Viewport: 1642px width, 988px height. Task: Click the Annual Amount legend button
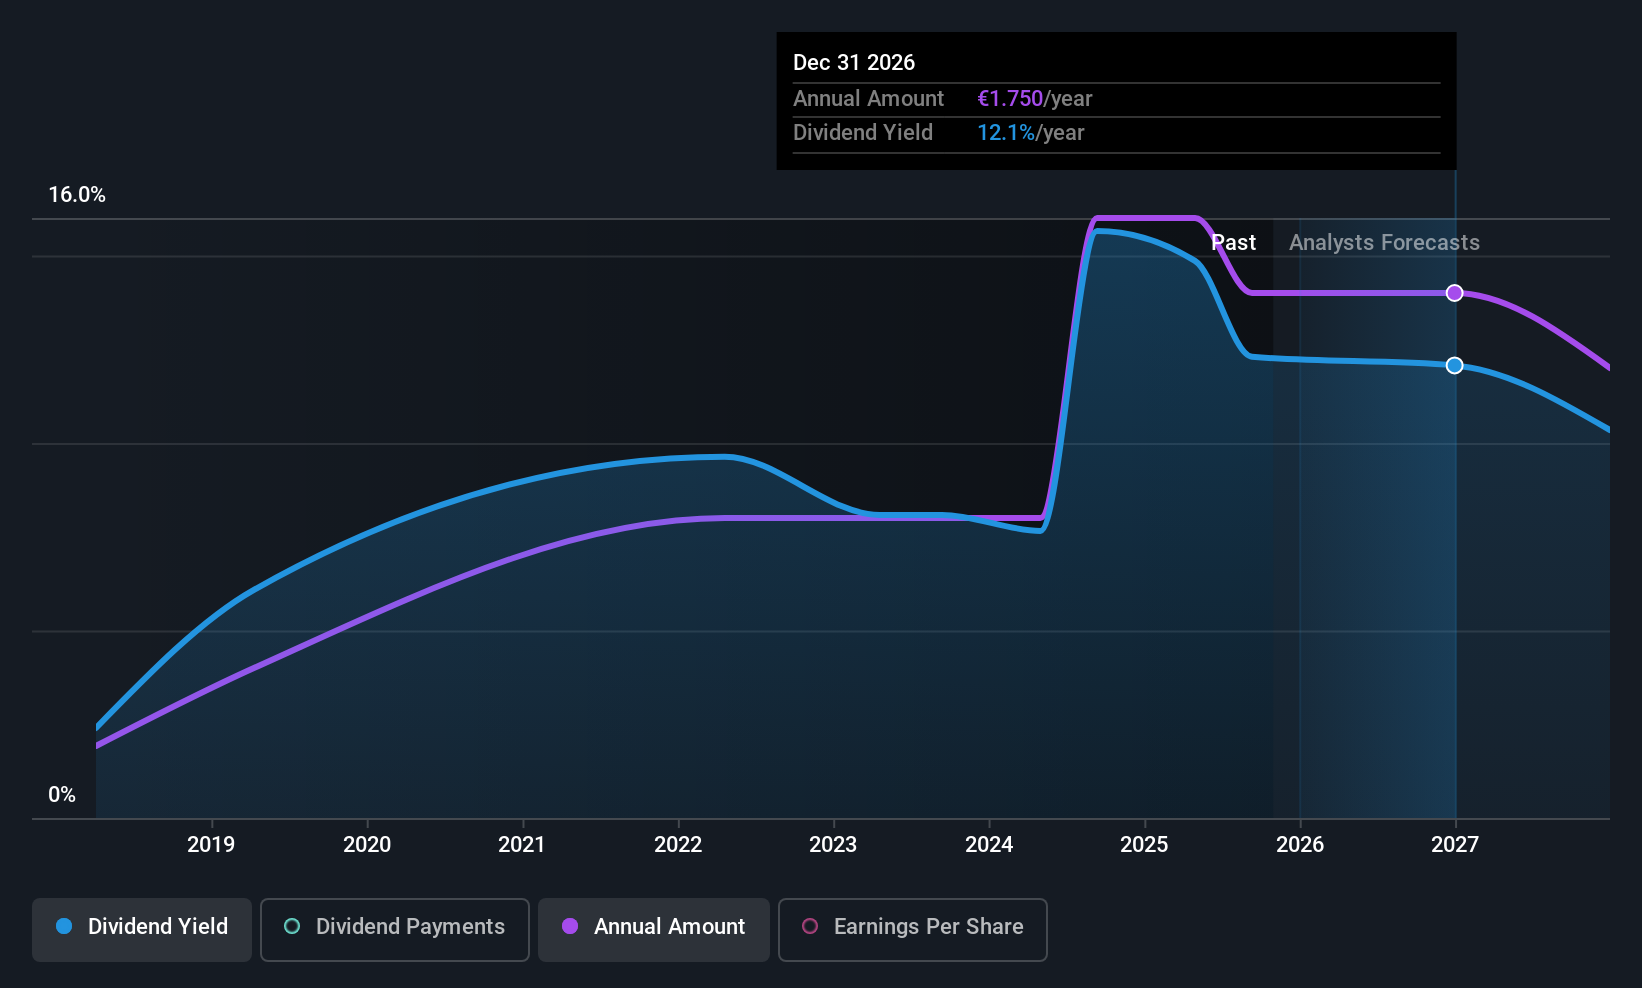click(653, 928)
